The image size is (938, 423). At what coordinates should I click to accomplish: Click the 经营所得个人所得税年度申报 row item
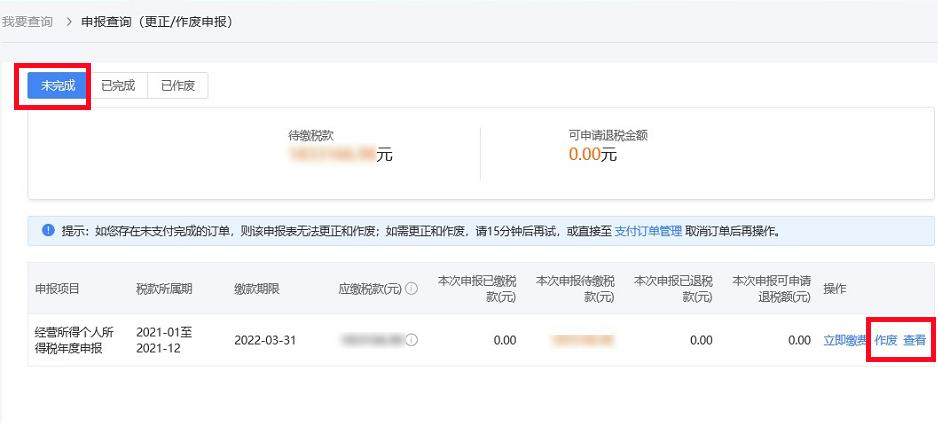coord(76,340)
